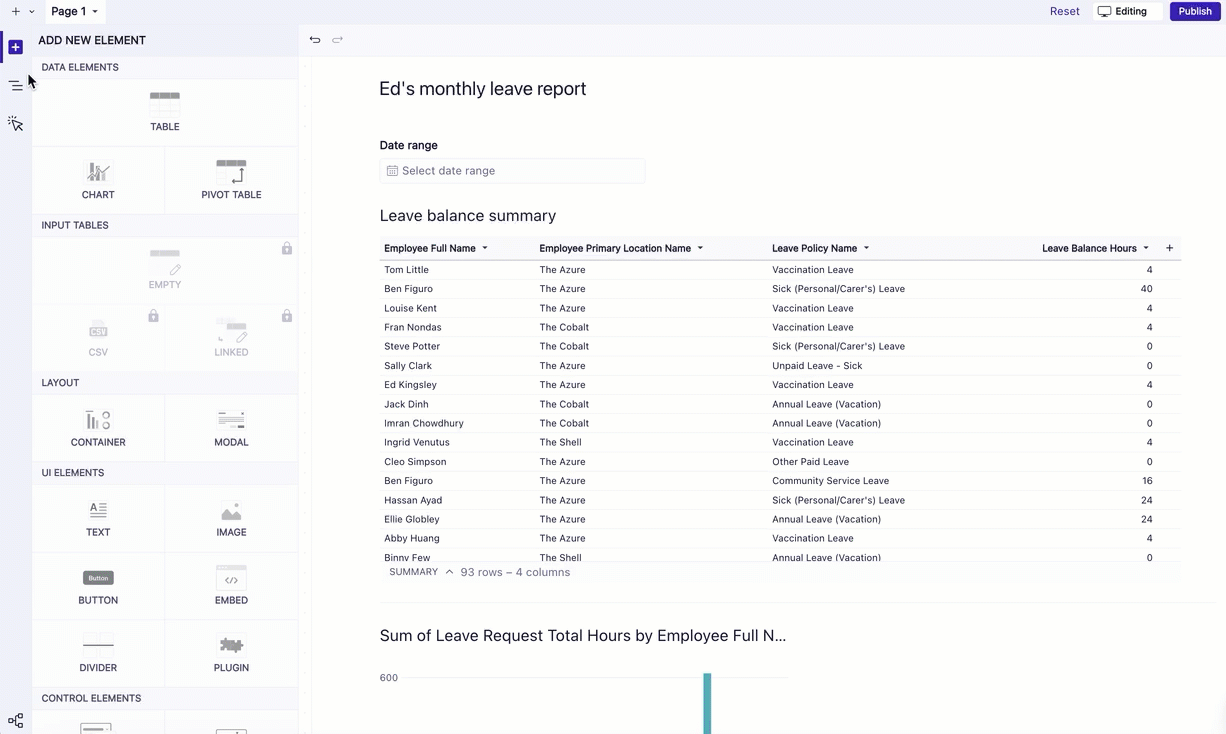The height and width of the screenshot is (734, 1226).
Task: Open Leave Policy Name column menu
Action: (x=866, y=248)
